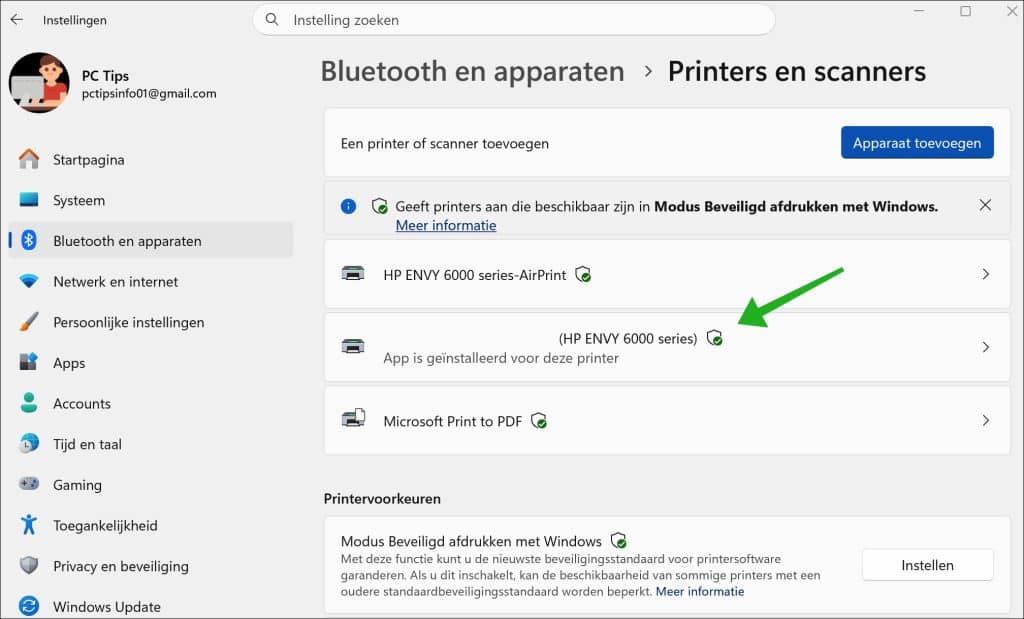
Task: Open Meer informatie link under Printervoorkeuren
Action: pos(699,592)
